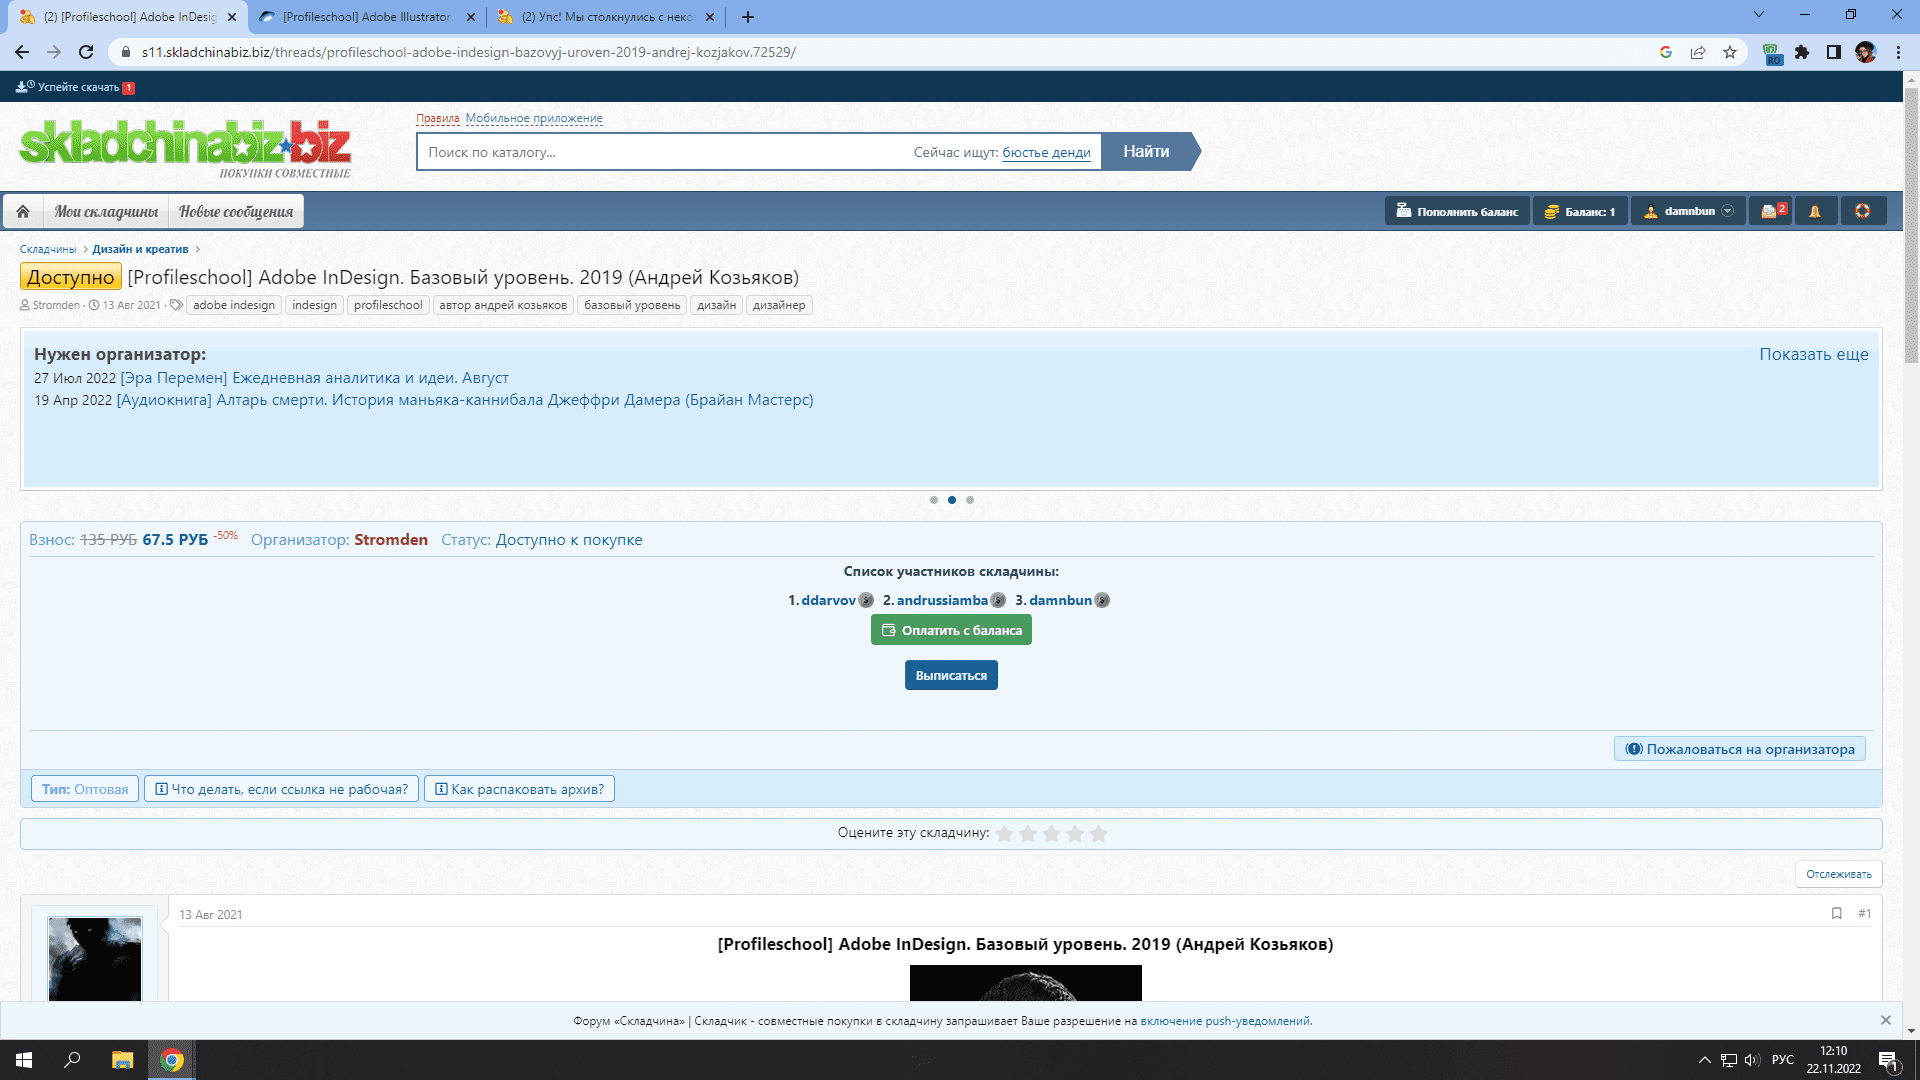The image size is (1920, 1080).
Task: Open the notifications bell icon
Action: point(1815,211)
